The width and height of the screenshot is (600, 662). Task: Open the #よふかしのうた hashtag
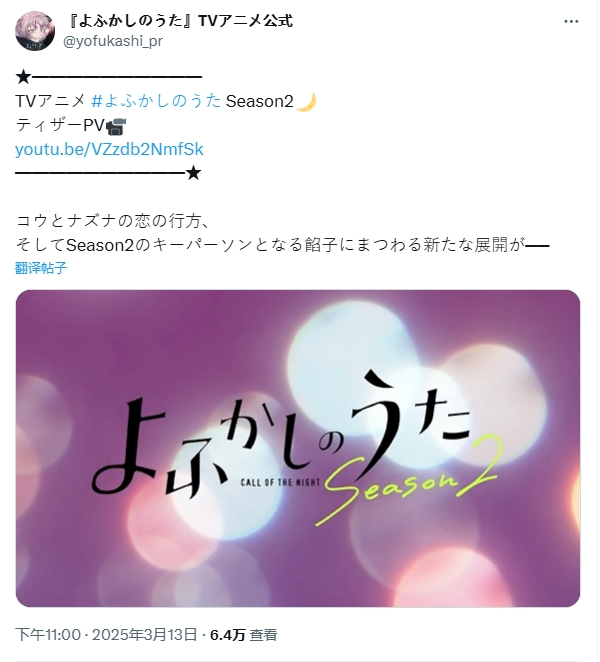coord(156,101)
